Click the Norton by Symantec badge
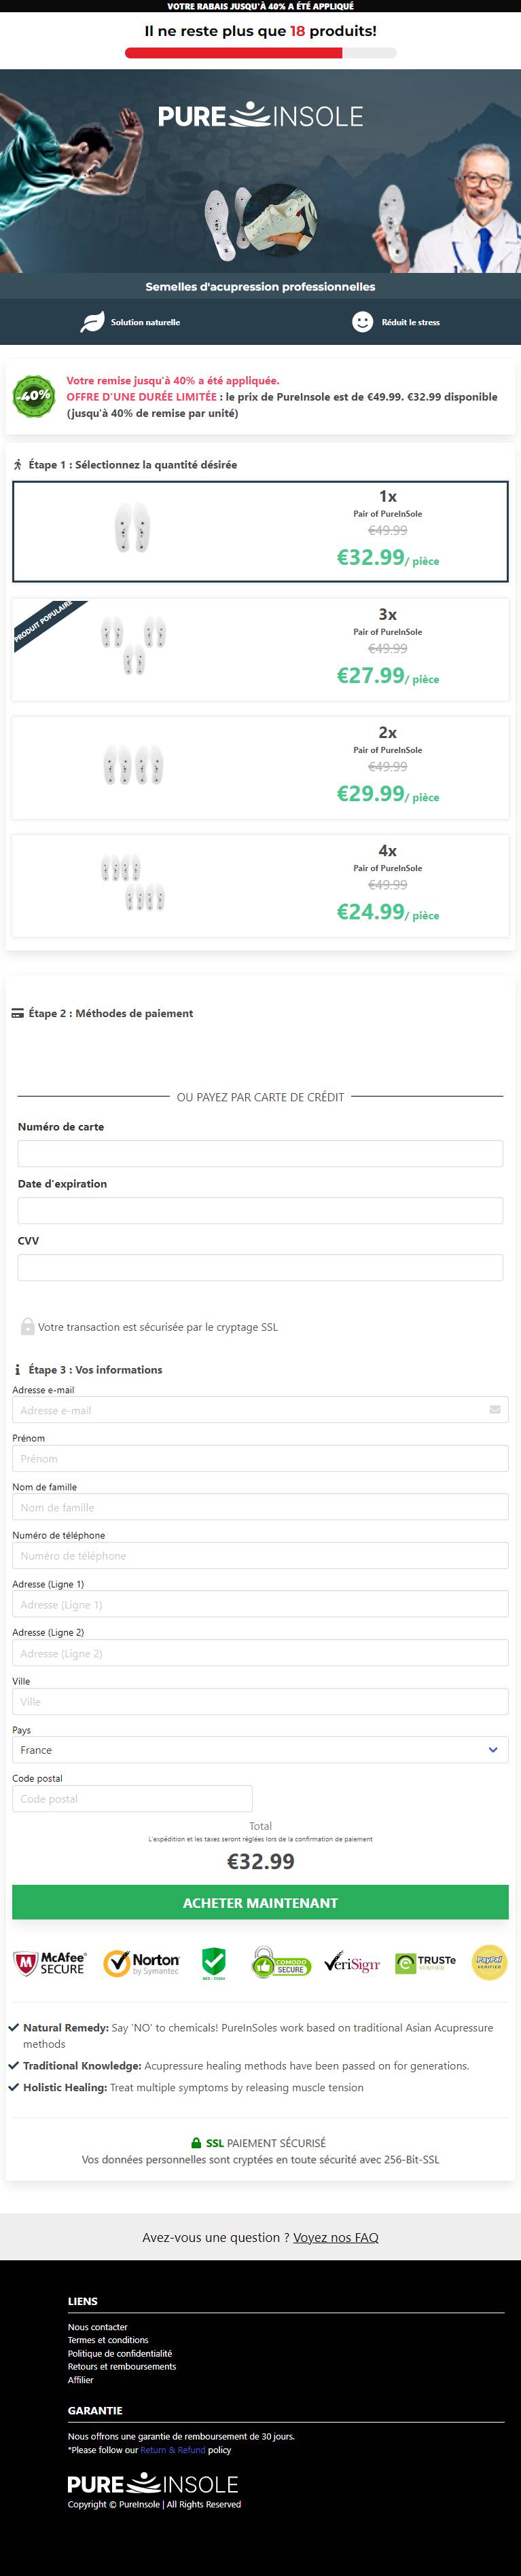The height and width of the screenshot is (2576, 521). [x=141, y=1963]
